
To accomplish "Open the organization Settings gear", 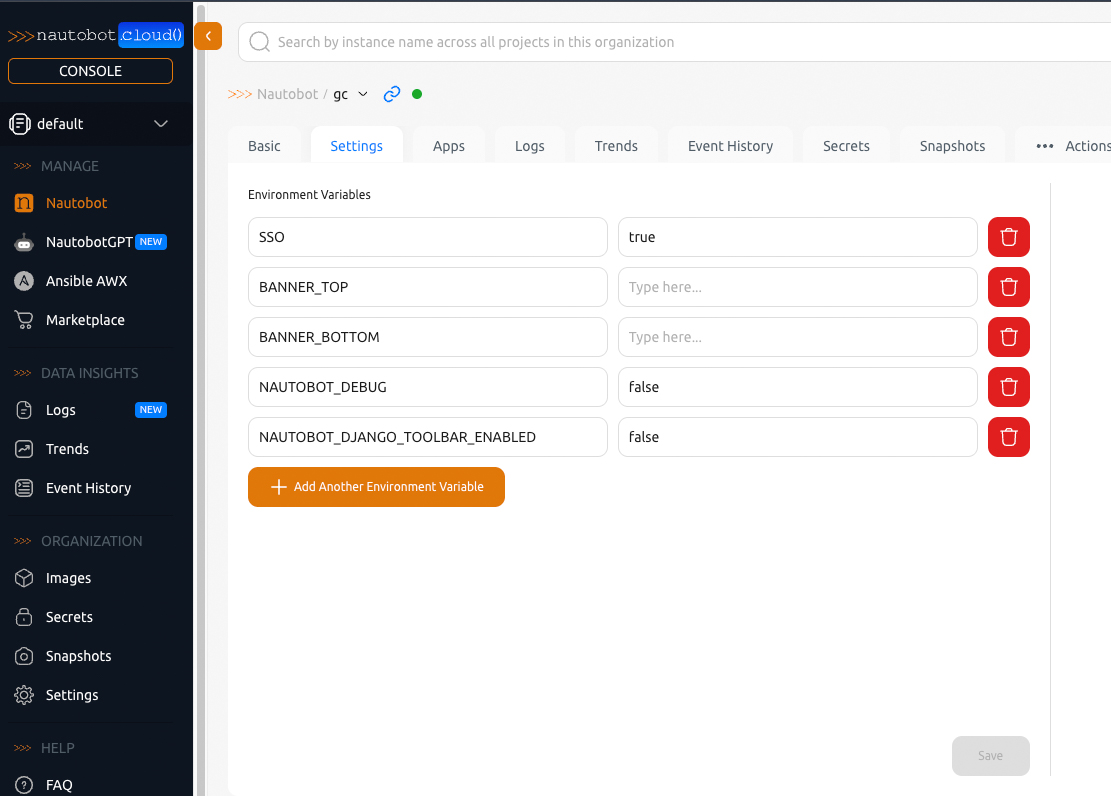I will 72,695.
